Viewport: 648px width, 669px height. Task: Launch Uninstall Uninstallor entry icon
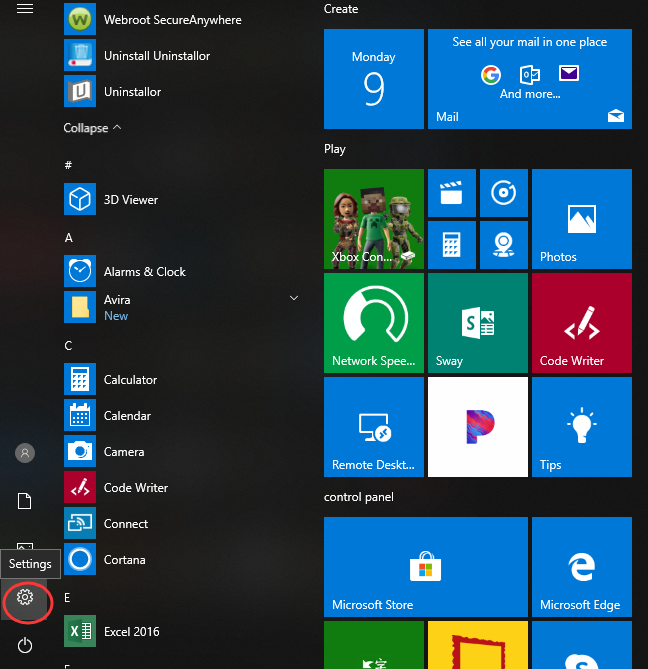coord(80,55)
